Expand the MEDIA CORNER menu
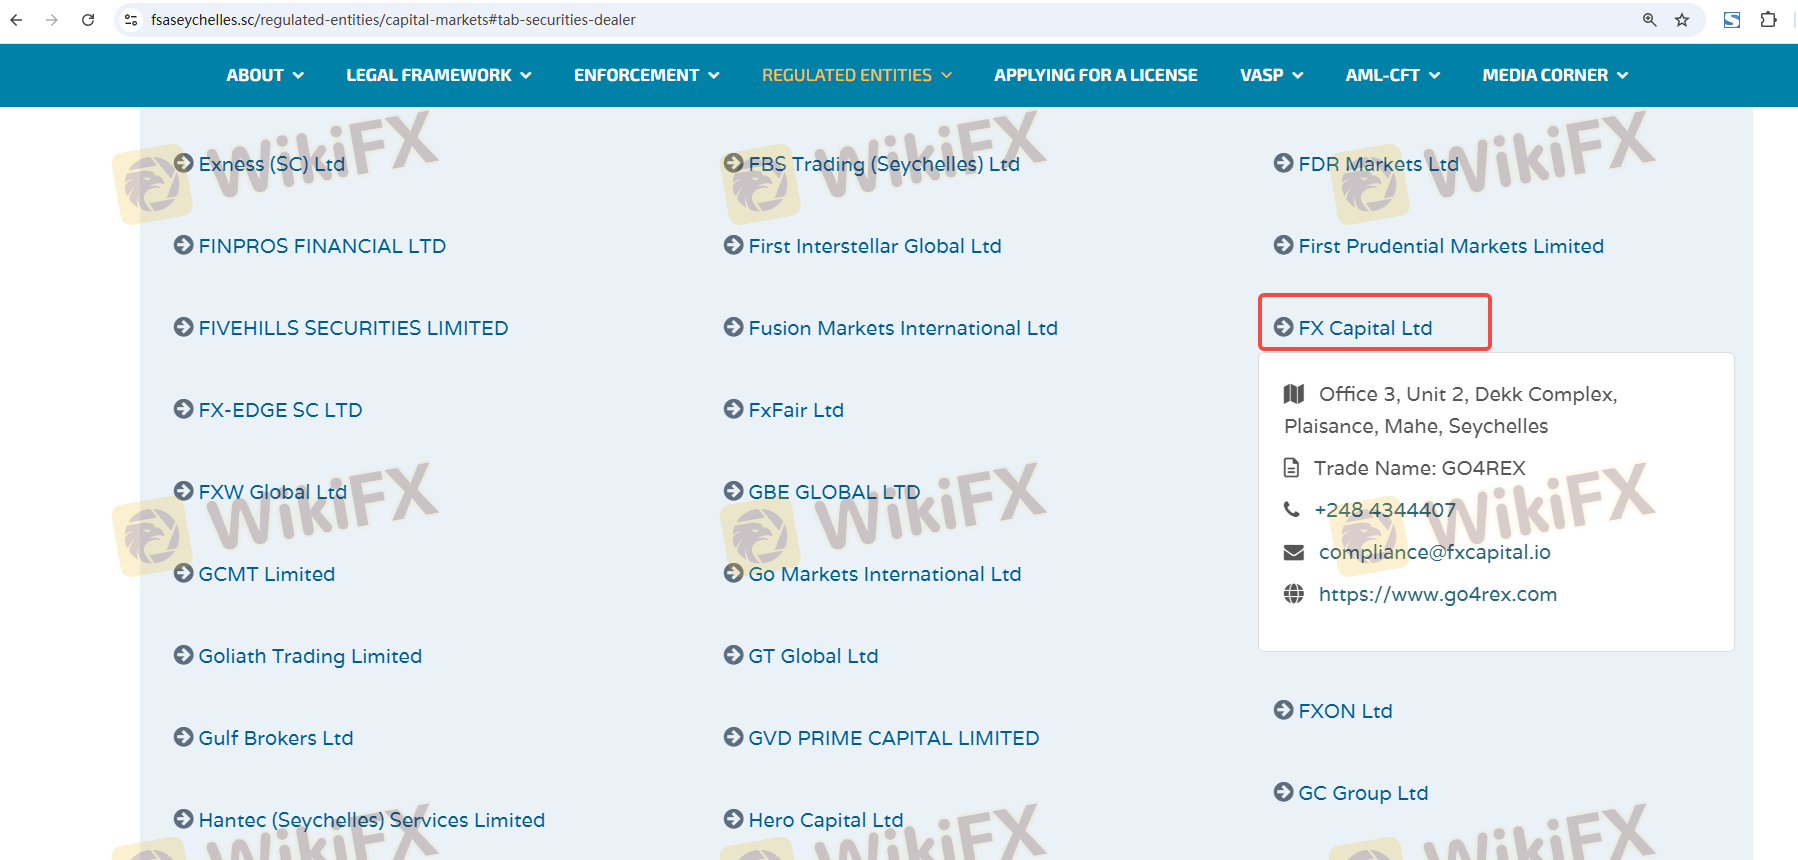Viewport: 1798px width, 860px height. [1556, 75]
